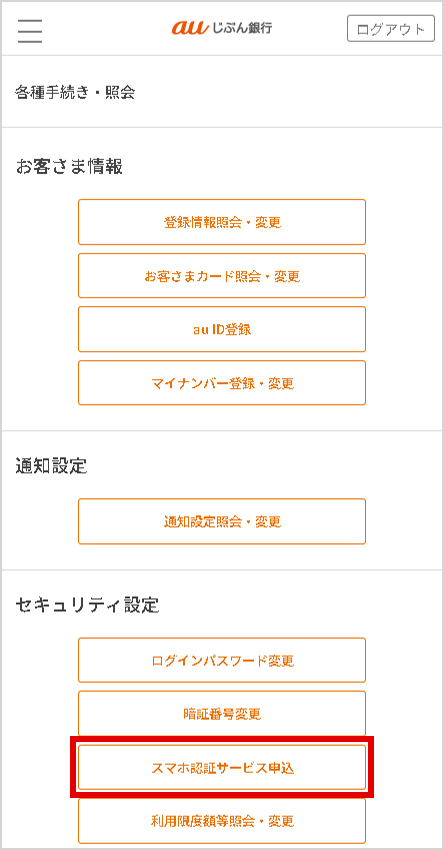Screen dimensions: 444x850
Task: Select お客さまカード照会・変更
Action: tap(222, 276)
